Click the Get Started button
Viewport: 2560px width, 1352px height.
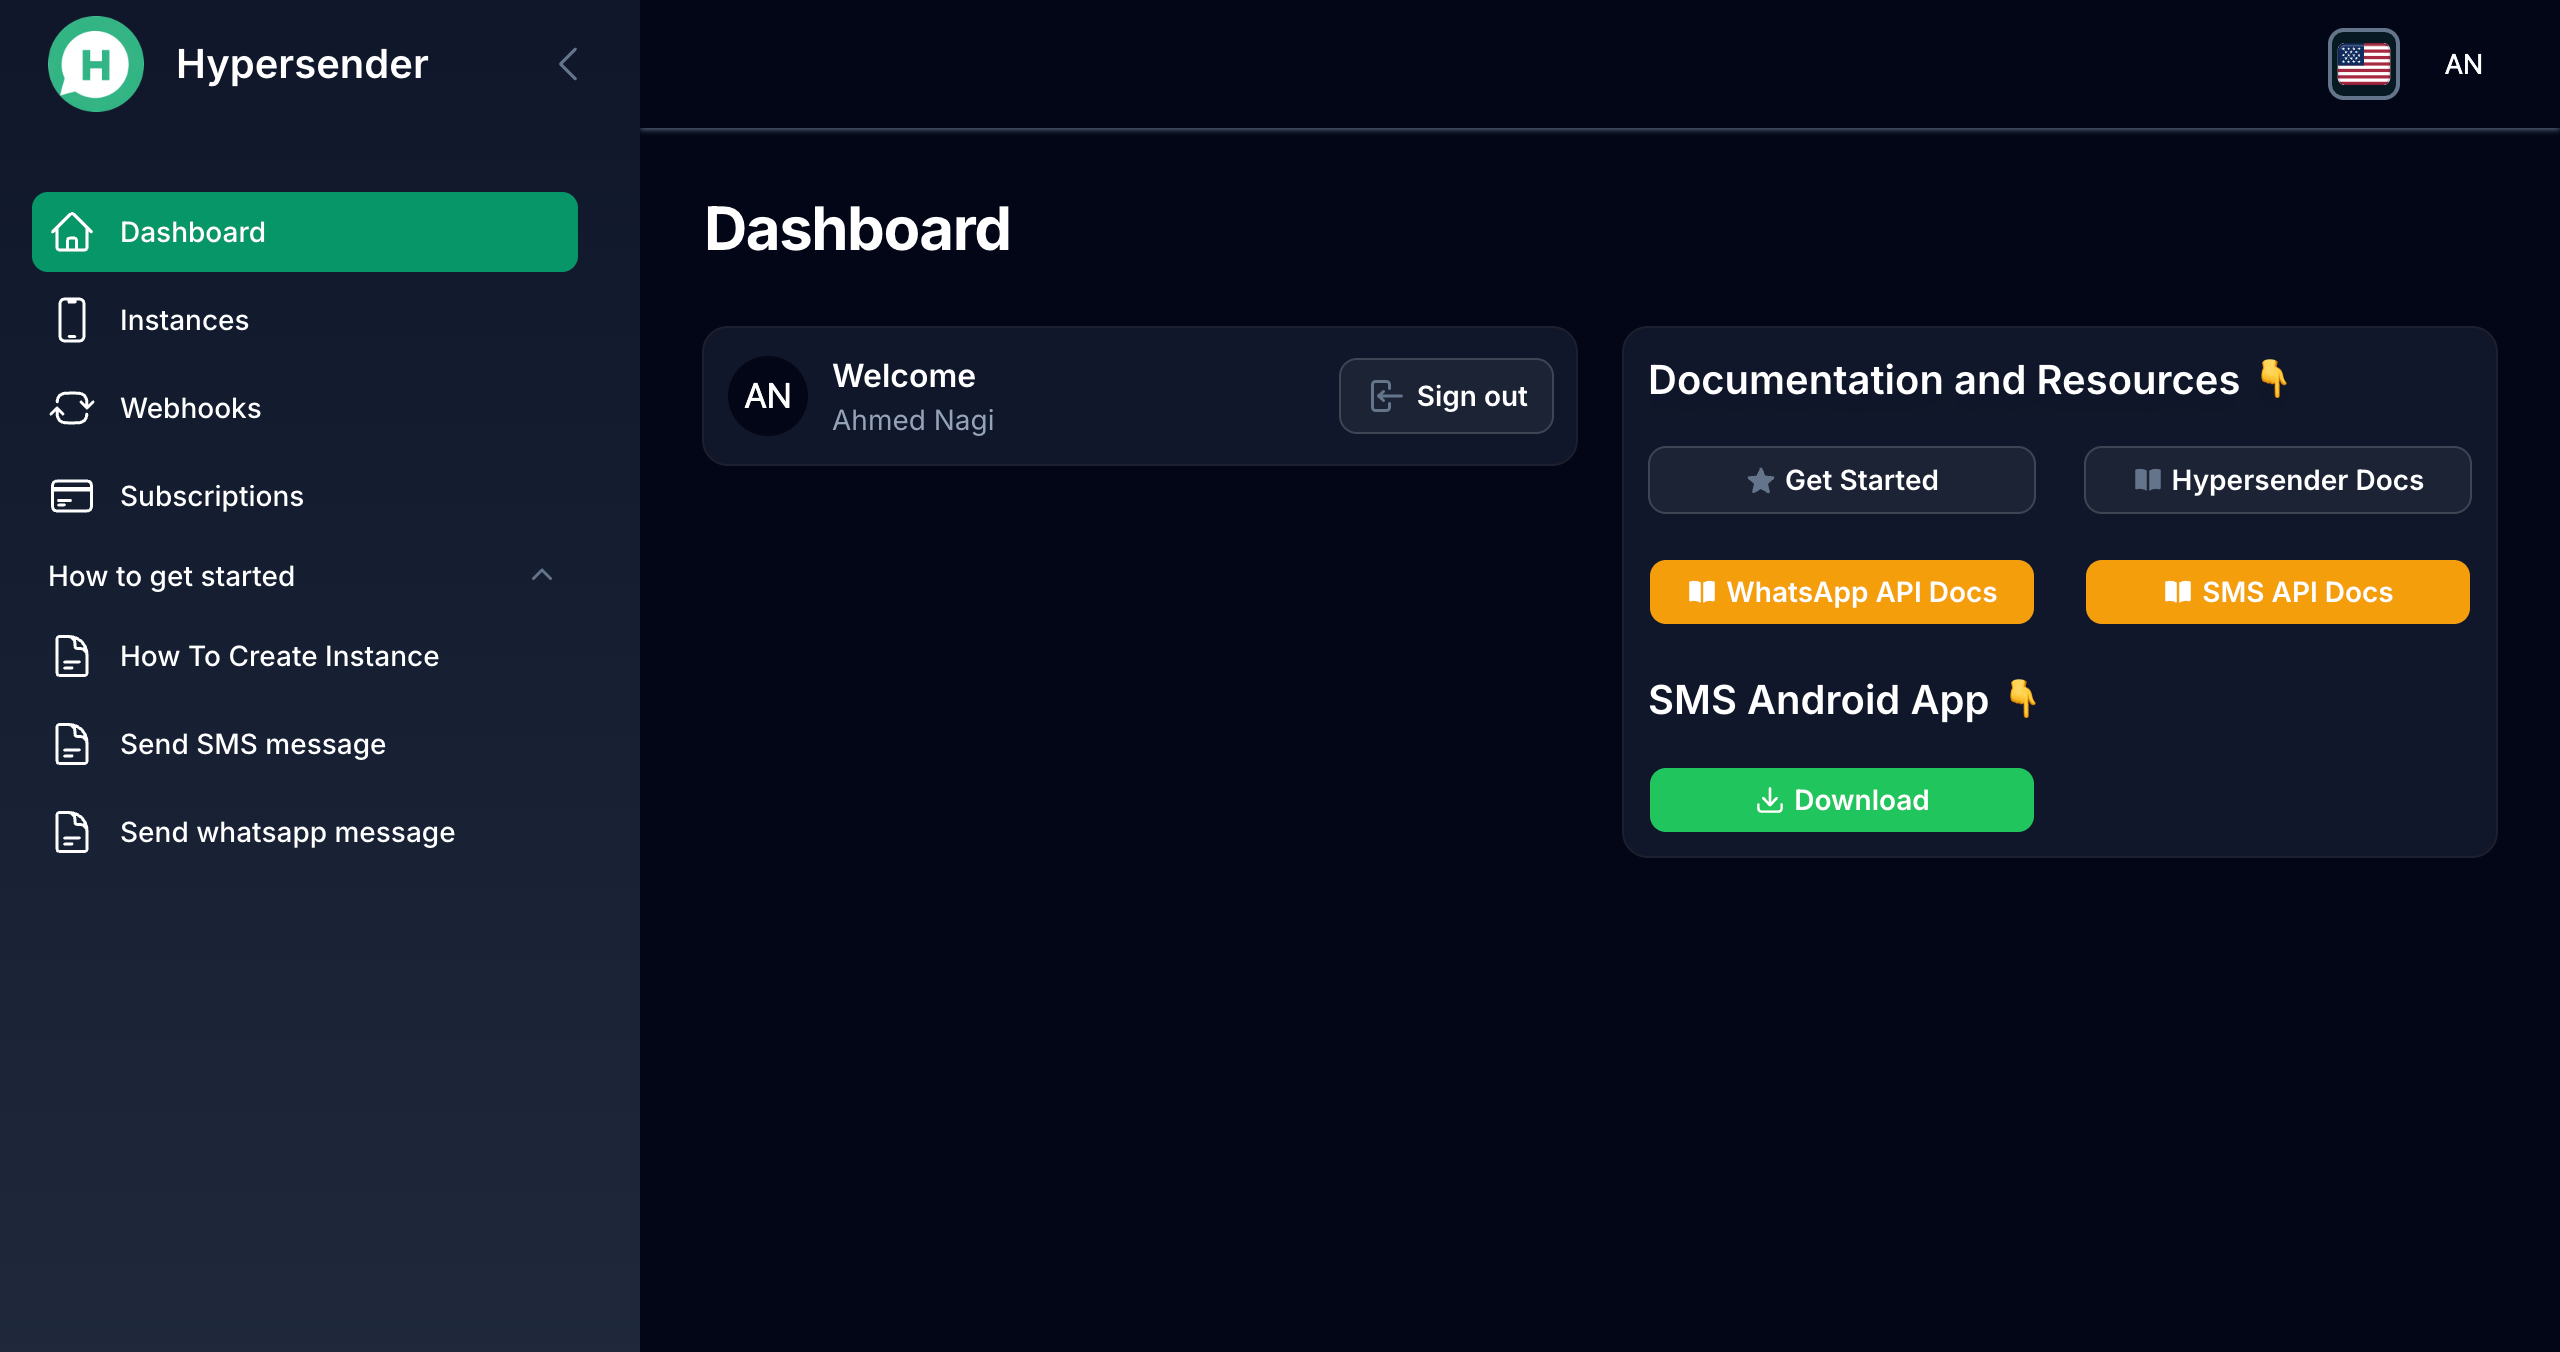[1842, 480]
